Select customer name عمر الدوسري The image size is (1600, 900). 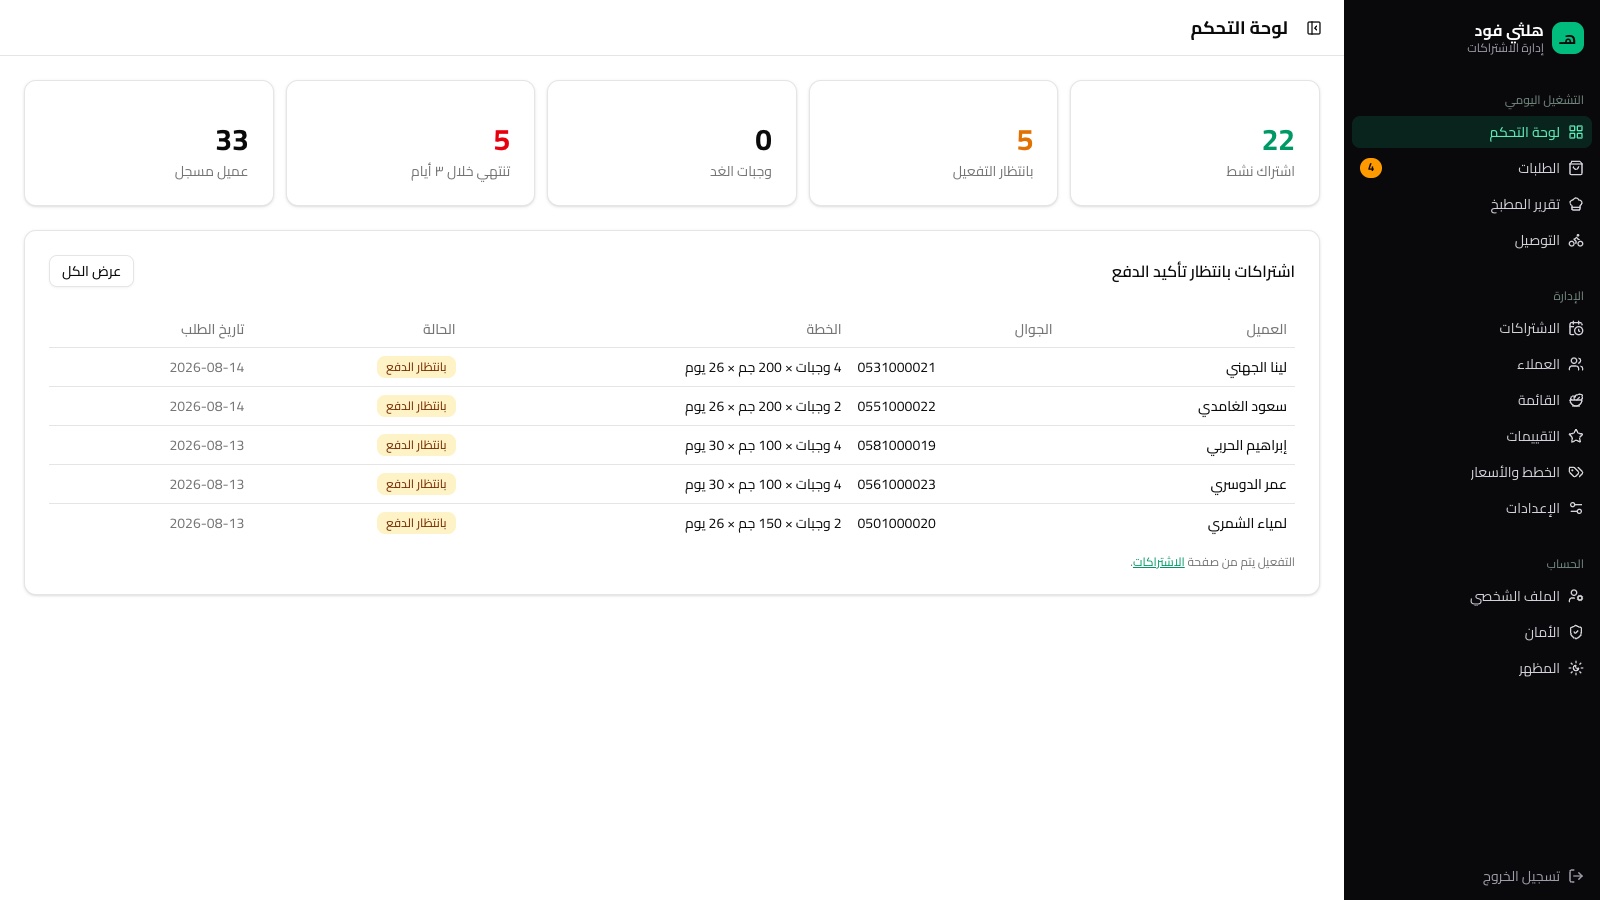[1248, 484]
